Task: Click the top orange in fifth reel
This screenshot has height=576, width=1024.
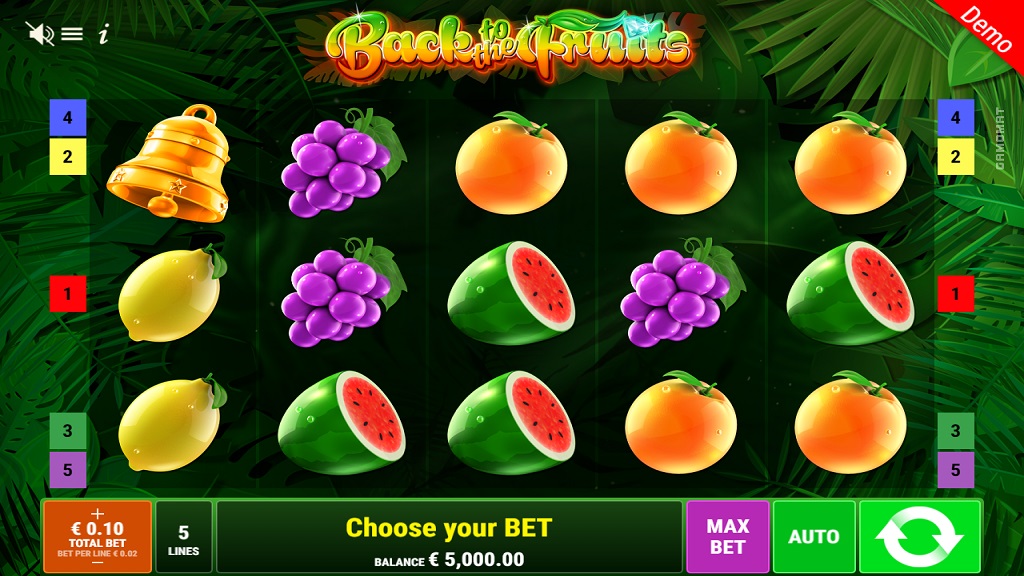Action: coord(850,162)
